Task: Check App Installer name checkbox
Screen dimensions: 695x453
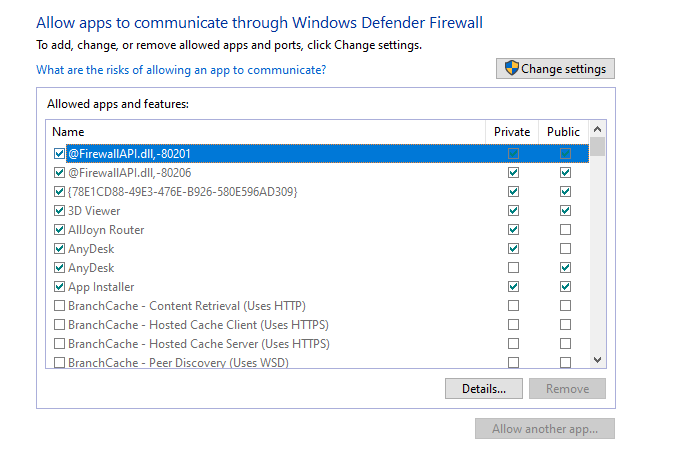Action: (x=59, y=287)
